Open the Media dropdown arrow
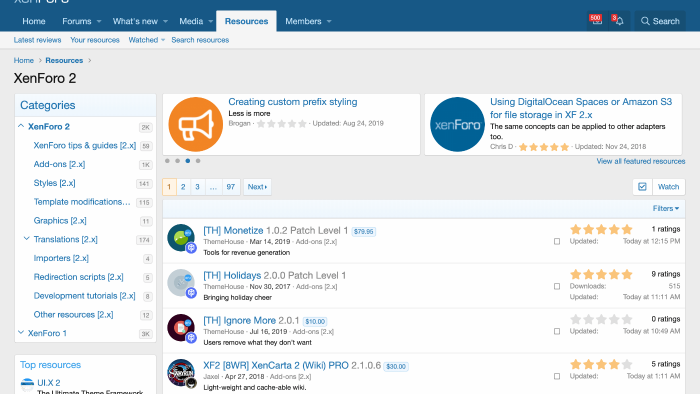 211,21
